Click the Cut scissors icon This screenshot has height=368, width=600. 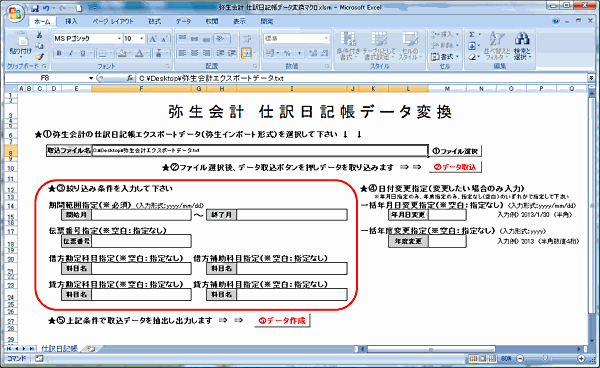39,36
